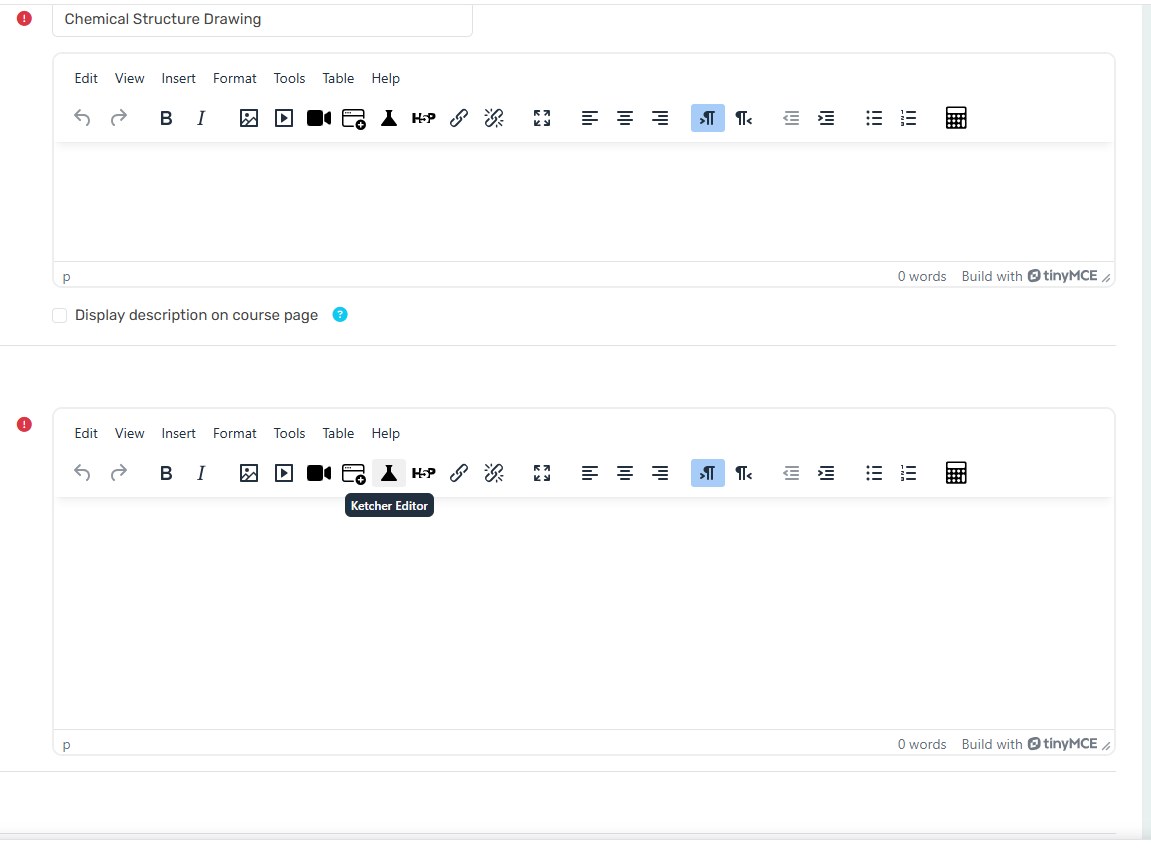Align center in the lower editor
The width and height of the screenshot is (1151, 851).
pos(625,473)
